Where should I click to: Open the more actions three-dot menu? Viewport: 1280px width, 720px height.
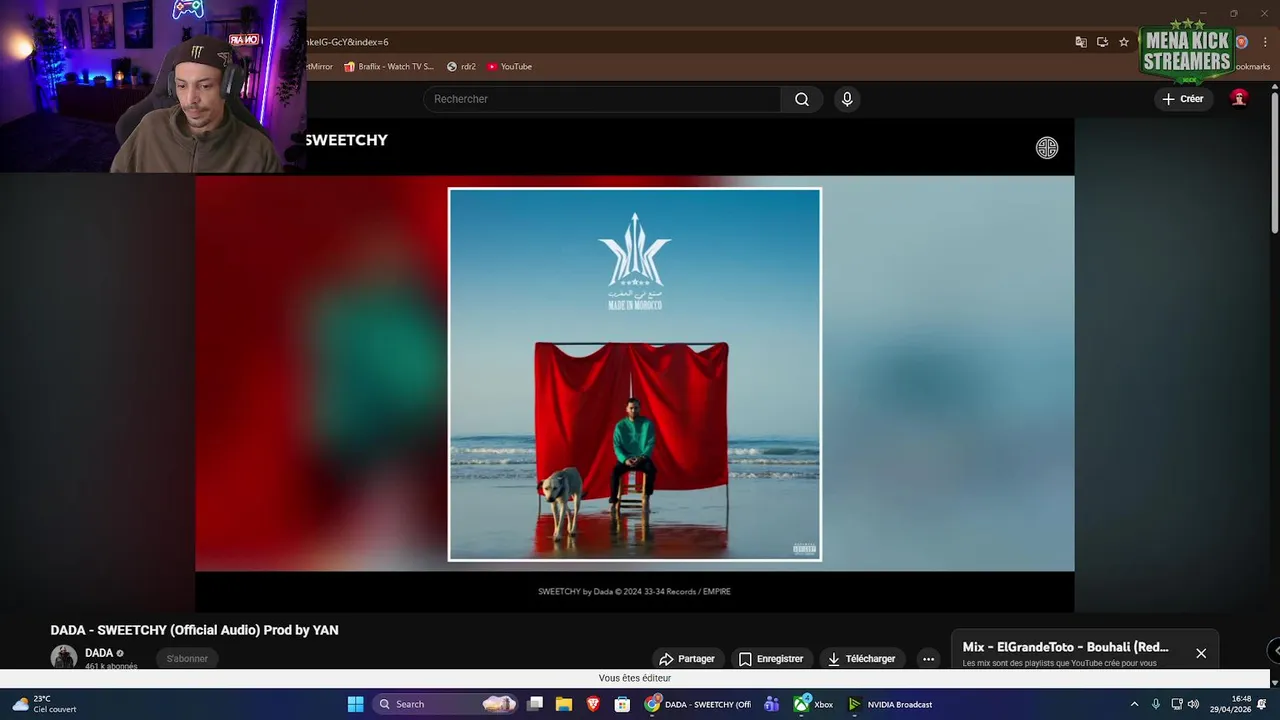click(x=928, y=659)
